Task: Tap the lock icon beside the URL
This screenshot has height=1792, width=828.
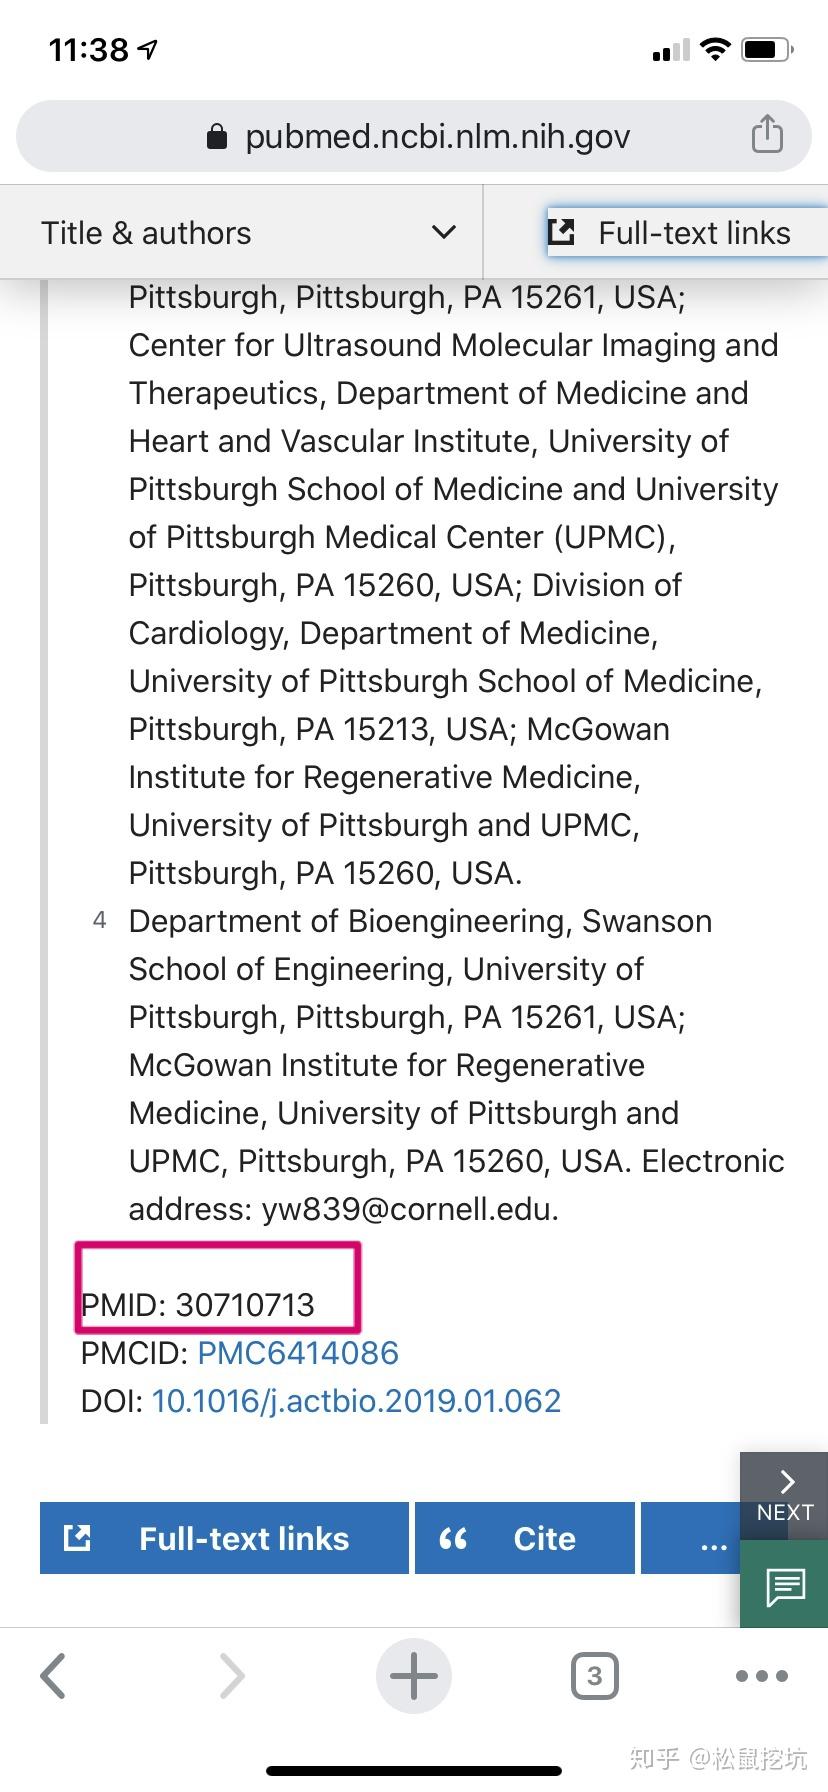Action: point(216,137)
